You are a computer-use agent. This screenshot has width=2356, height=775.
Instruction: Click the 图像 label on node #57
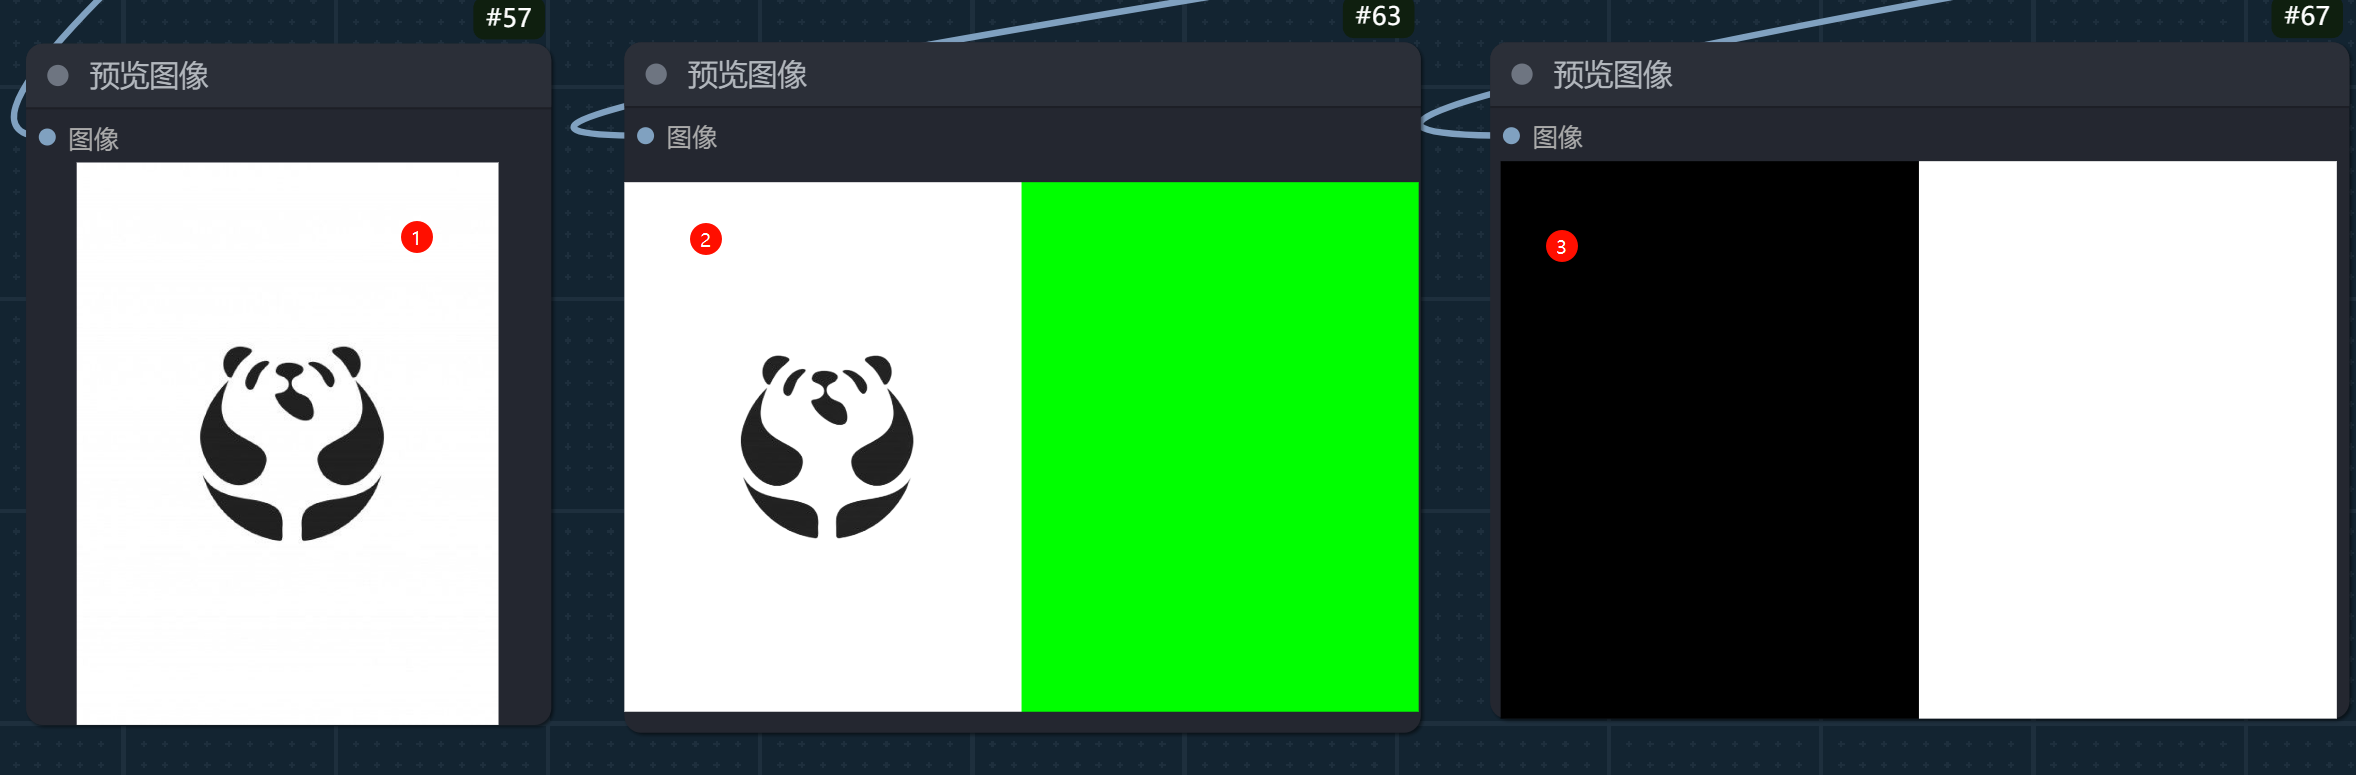click(x=94, y=139)
